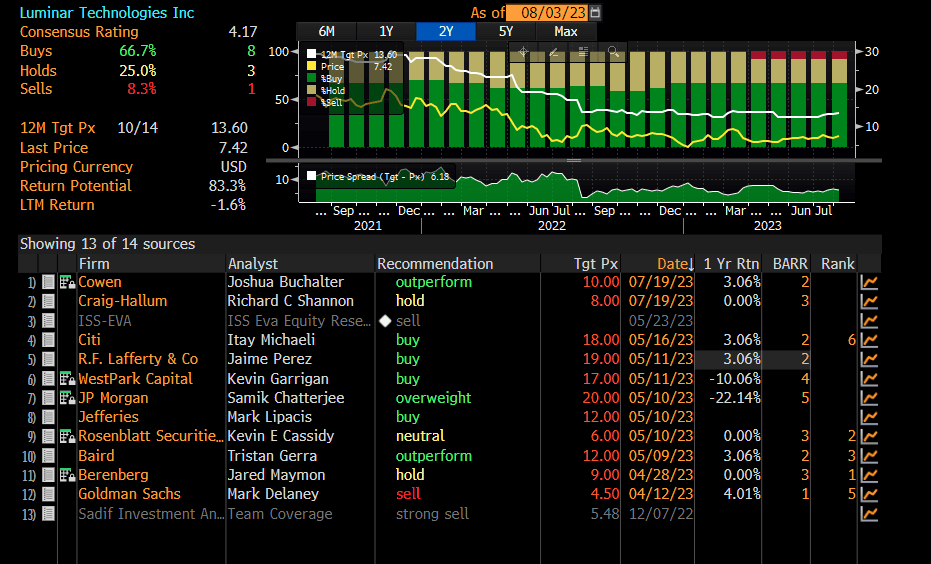Open the chart icon for WestPark Capital row
Viewport: 931px width, 564px height.
click(869, 379)
